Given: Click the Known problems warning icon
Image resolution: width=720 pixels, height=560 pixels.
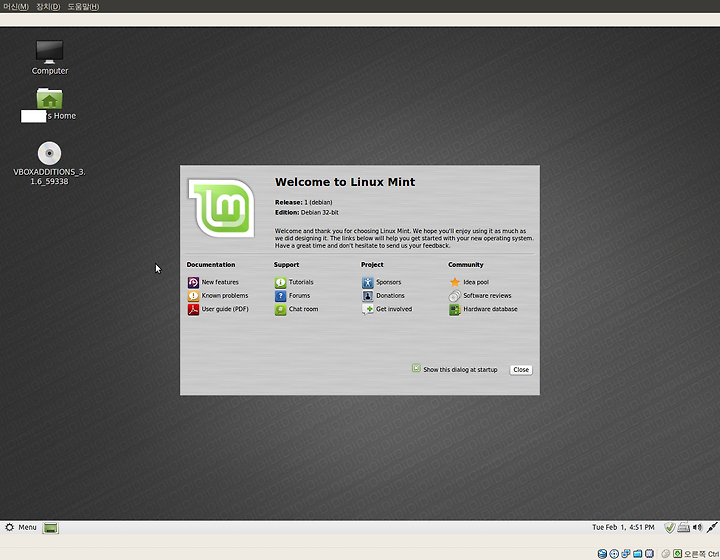Looking at the screenshot, I should click(x=193, y=296).
